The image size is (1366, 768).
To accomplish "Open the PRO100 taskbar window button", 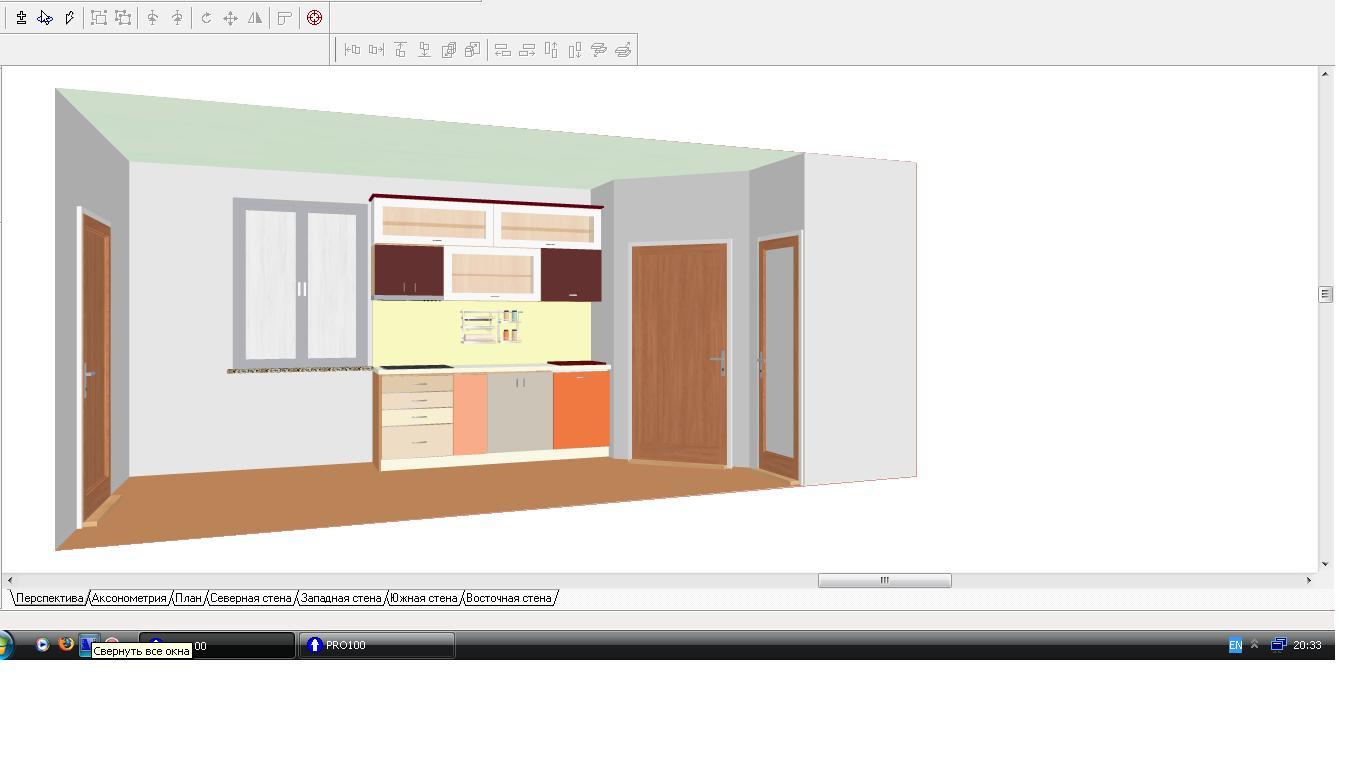I will coord(377,646).
